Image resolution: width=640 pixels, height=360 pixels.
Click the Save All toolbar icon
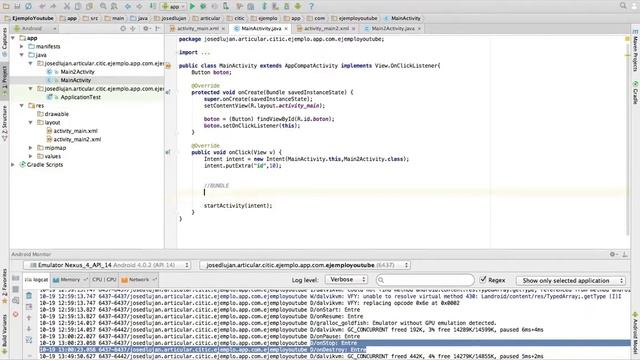[x=18, y=6]
